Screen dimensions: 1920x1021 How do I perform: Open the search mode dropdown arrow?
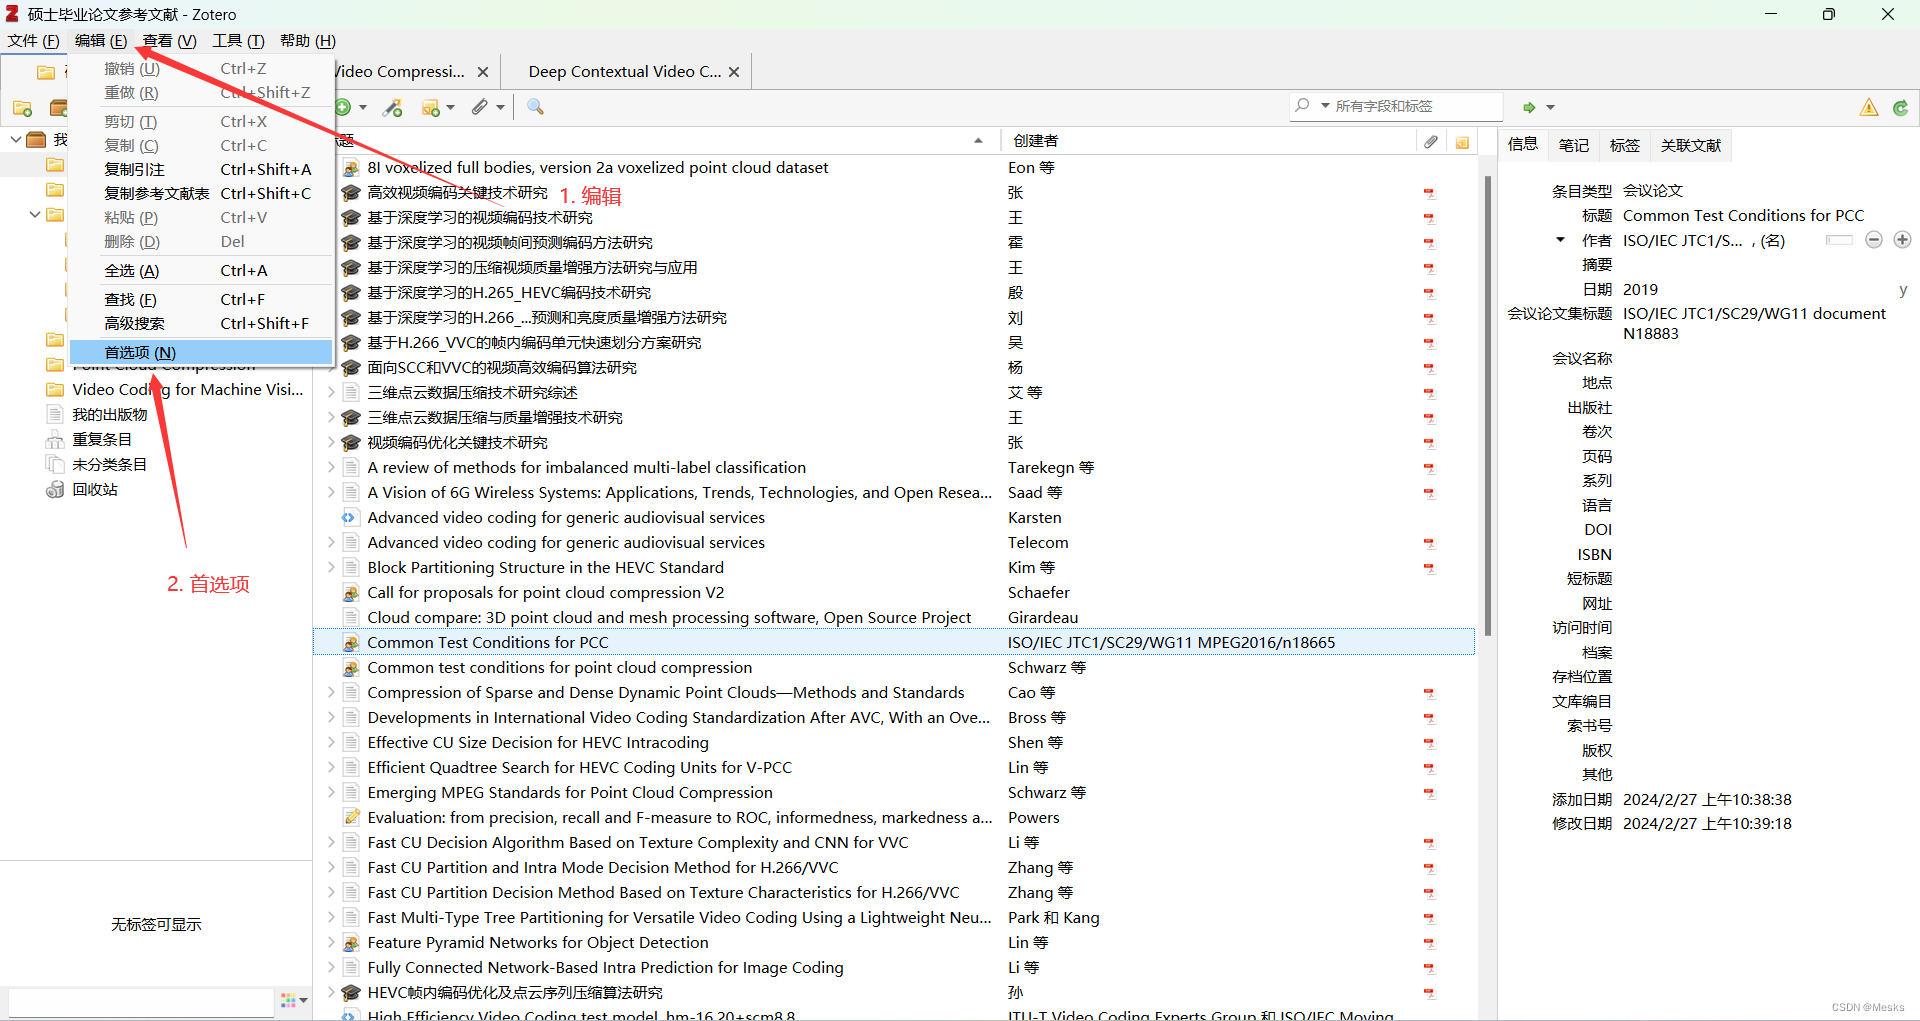click(x=1325, y=106)
